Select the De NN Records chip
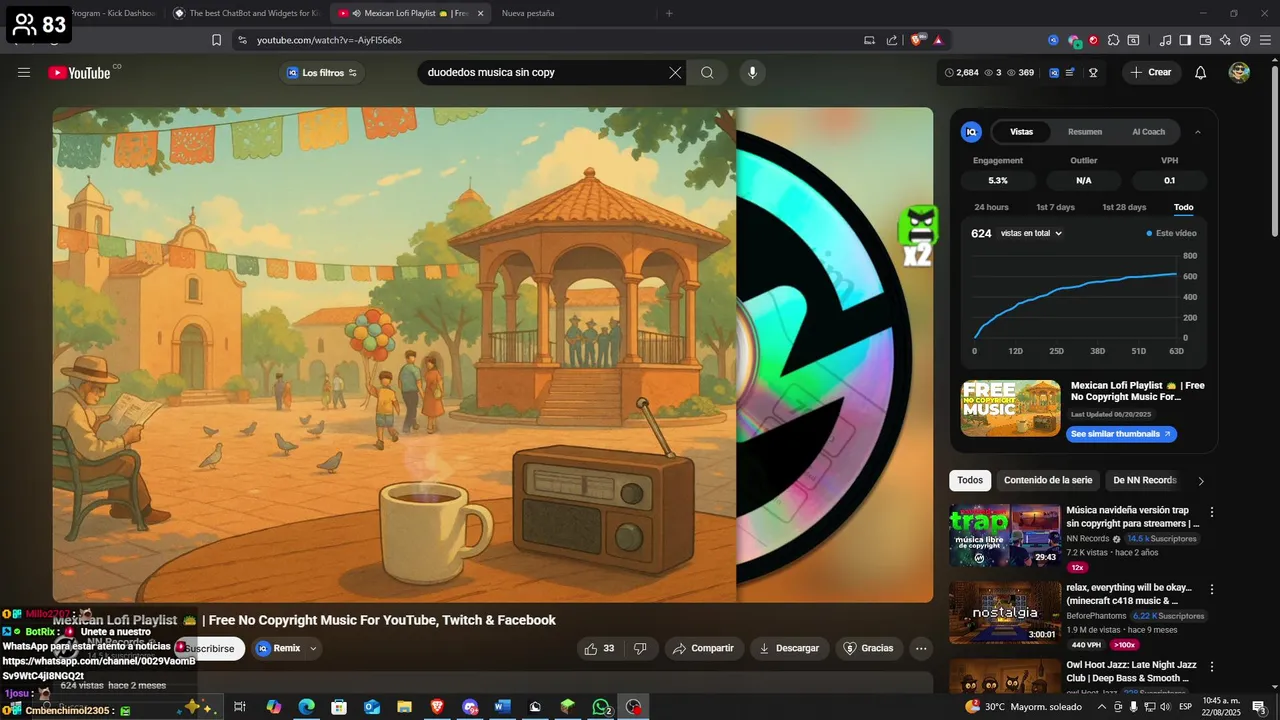The width and height of the screenshot is (1280, 720). coord(1145,480)
